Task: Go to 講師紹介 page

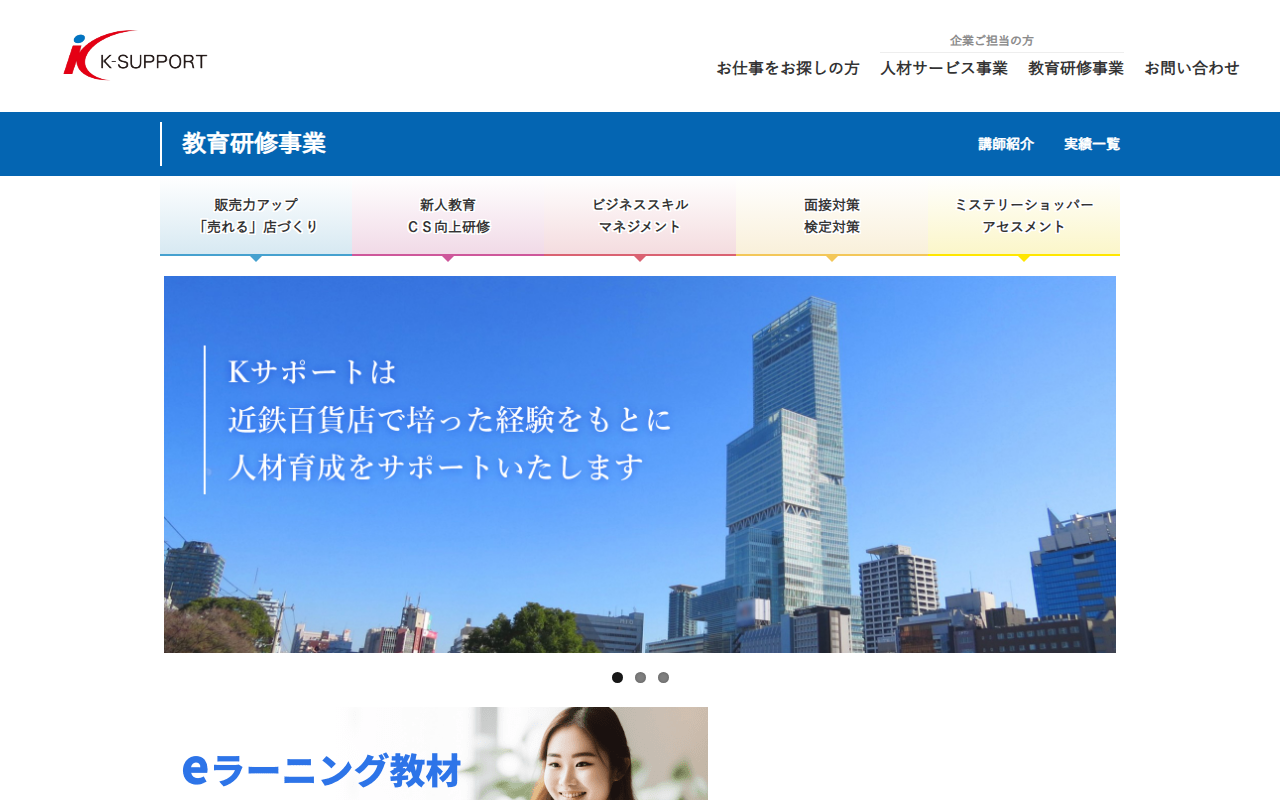Action: point(1006,144)
